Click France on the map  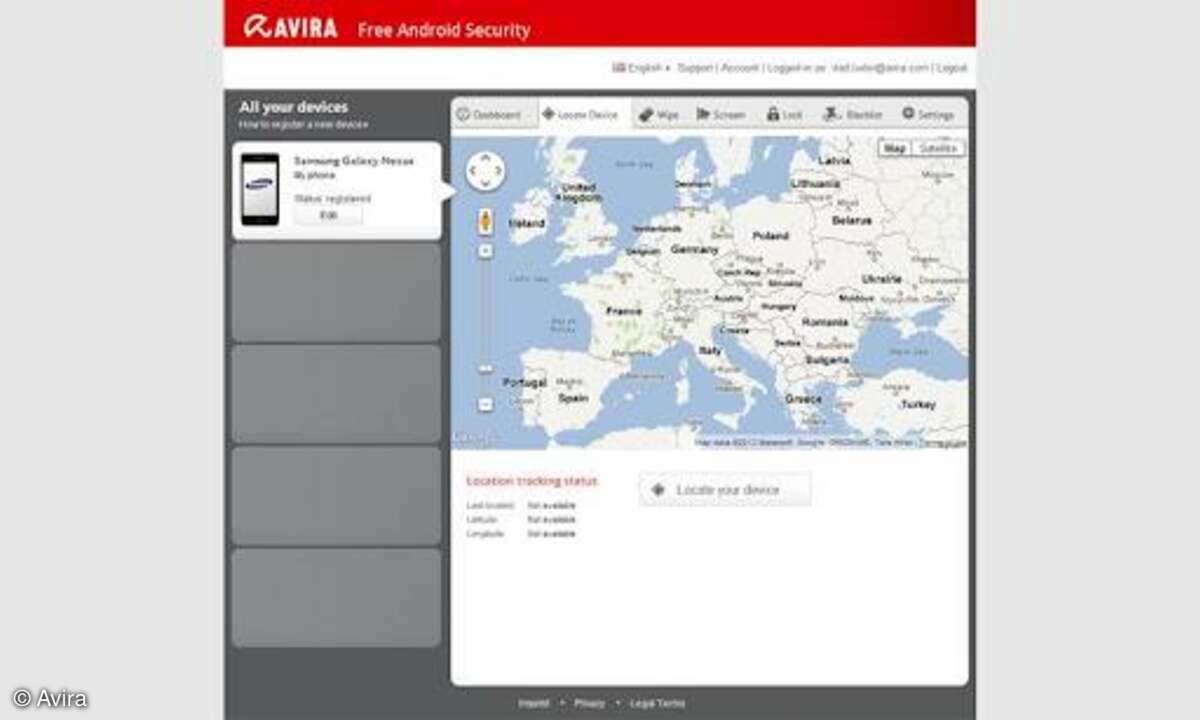[624, 311]
